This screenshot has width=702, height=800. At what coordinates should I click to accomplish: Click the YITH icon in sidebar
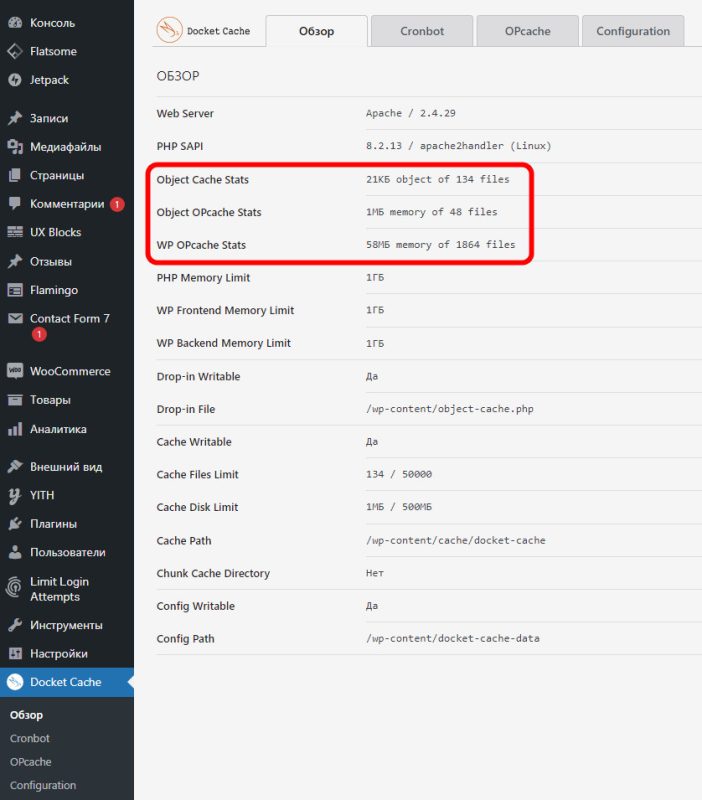[15, 495]
